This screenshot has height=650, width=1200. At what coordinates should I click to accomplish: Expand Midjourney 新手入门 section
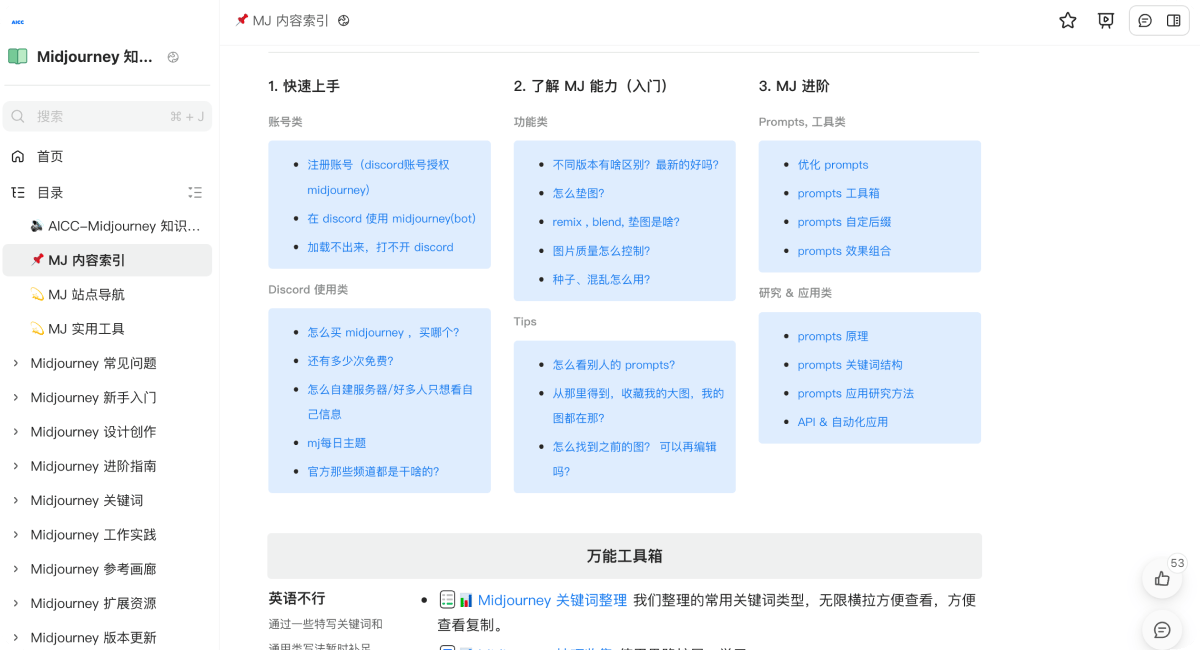(x=15, y=397)
